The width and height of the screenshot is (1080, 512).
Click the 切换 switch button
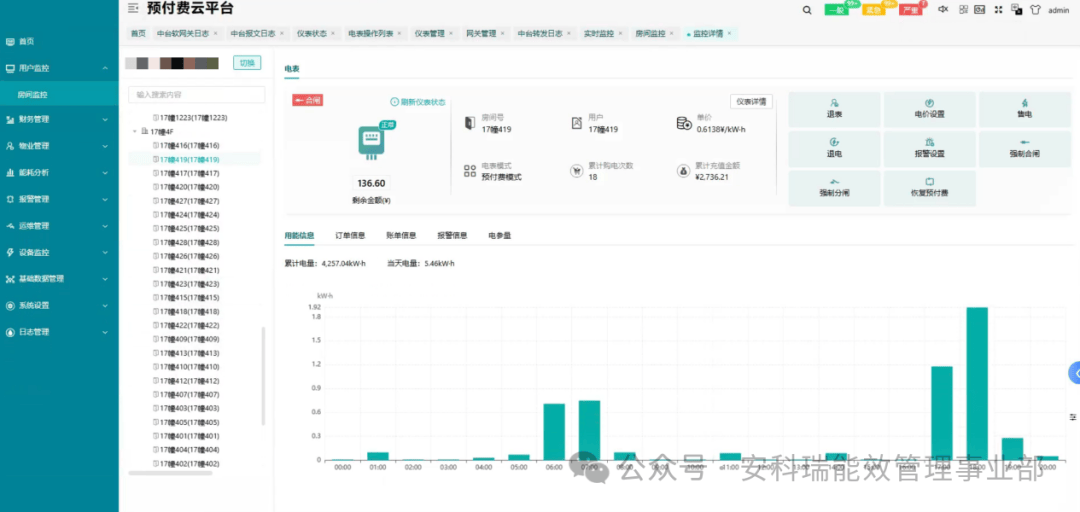(246, 63)
